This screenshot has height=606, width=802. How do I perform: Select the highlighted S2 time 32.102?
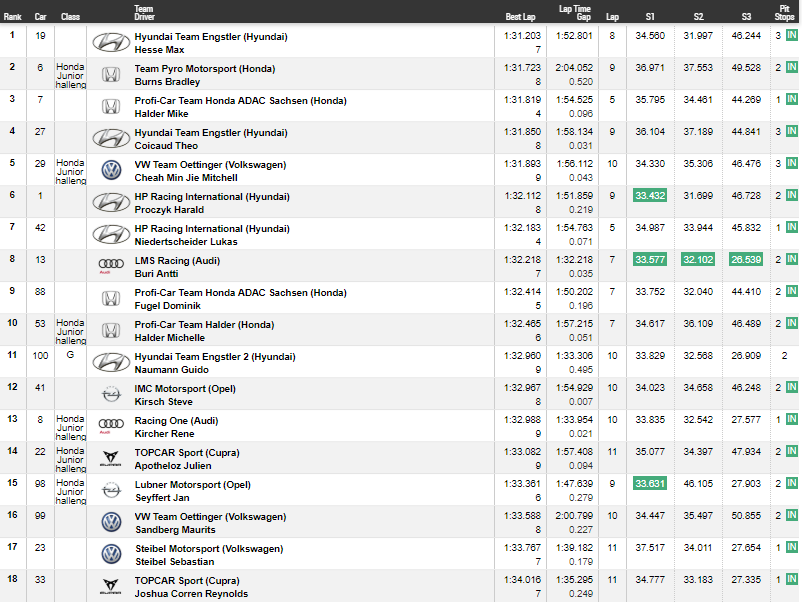[698, 260]
